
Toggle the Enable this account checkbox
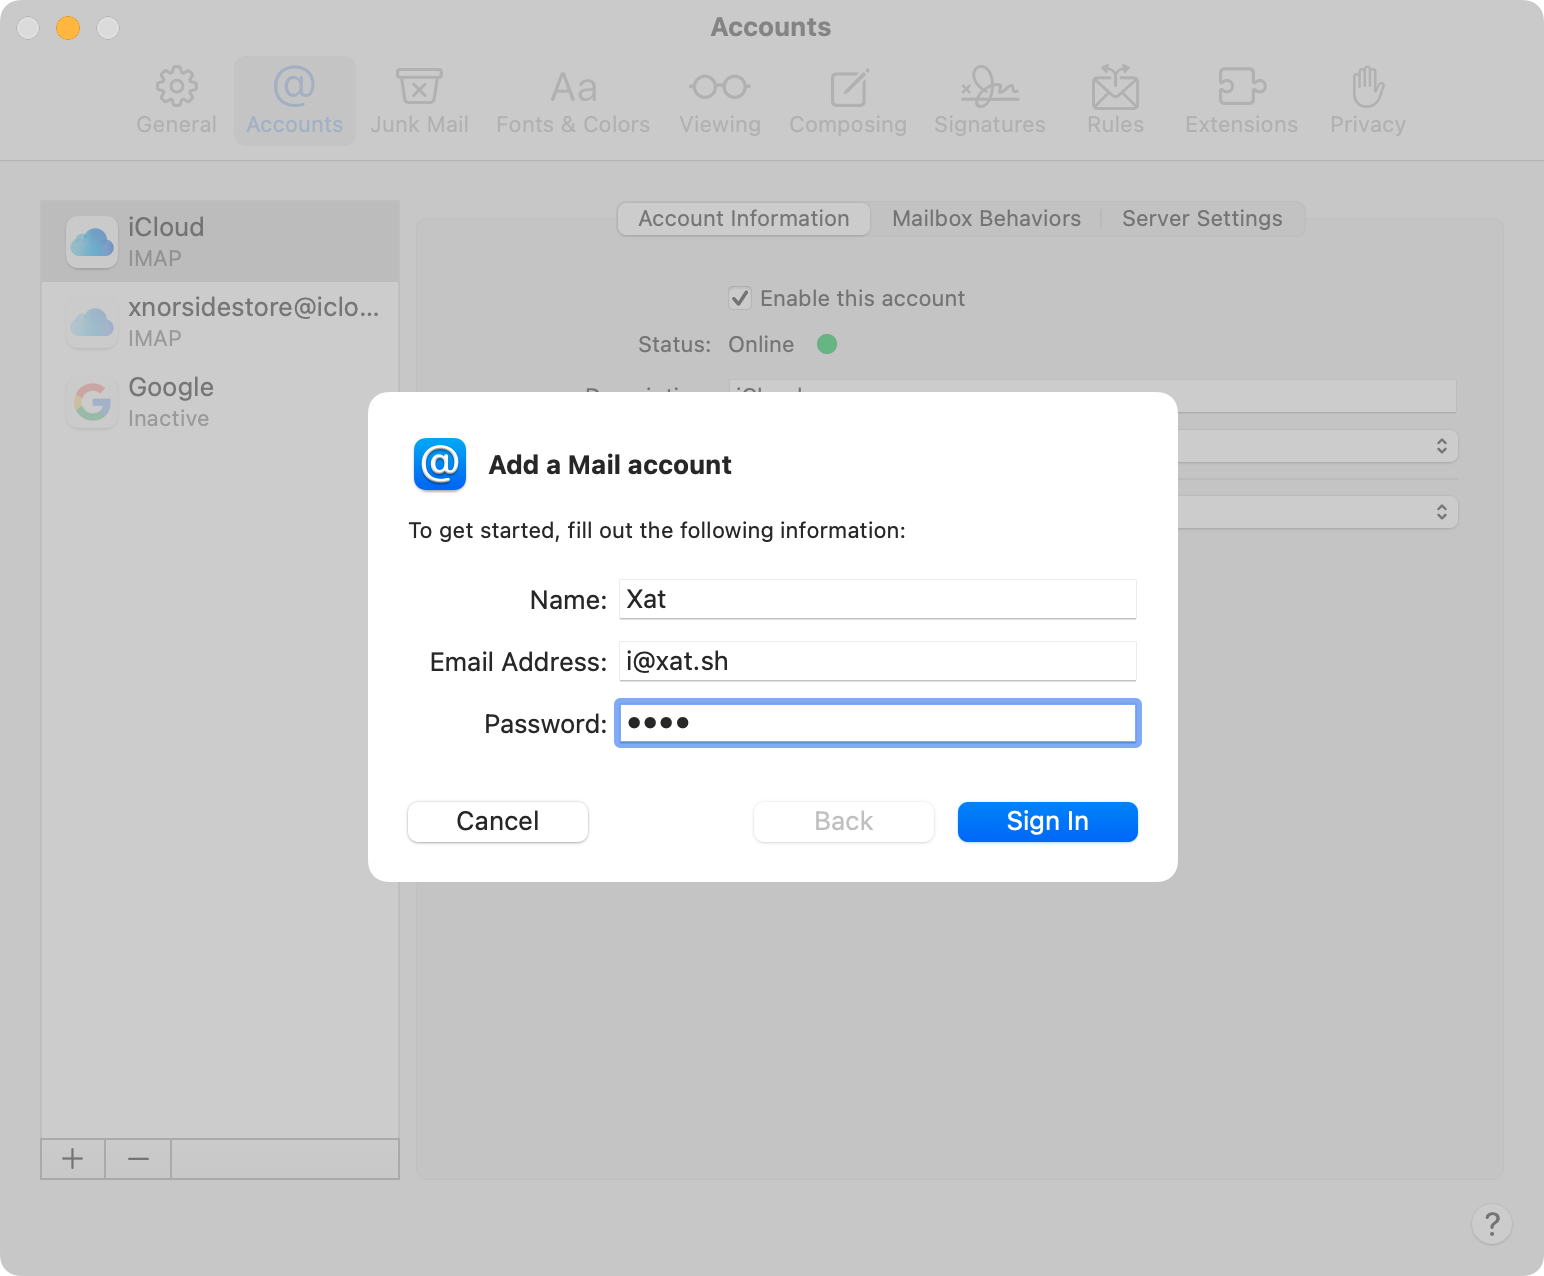[740, 298]
